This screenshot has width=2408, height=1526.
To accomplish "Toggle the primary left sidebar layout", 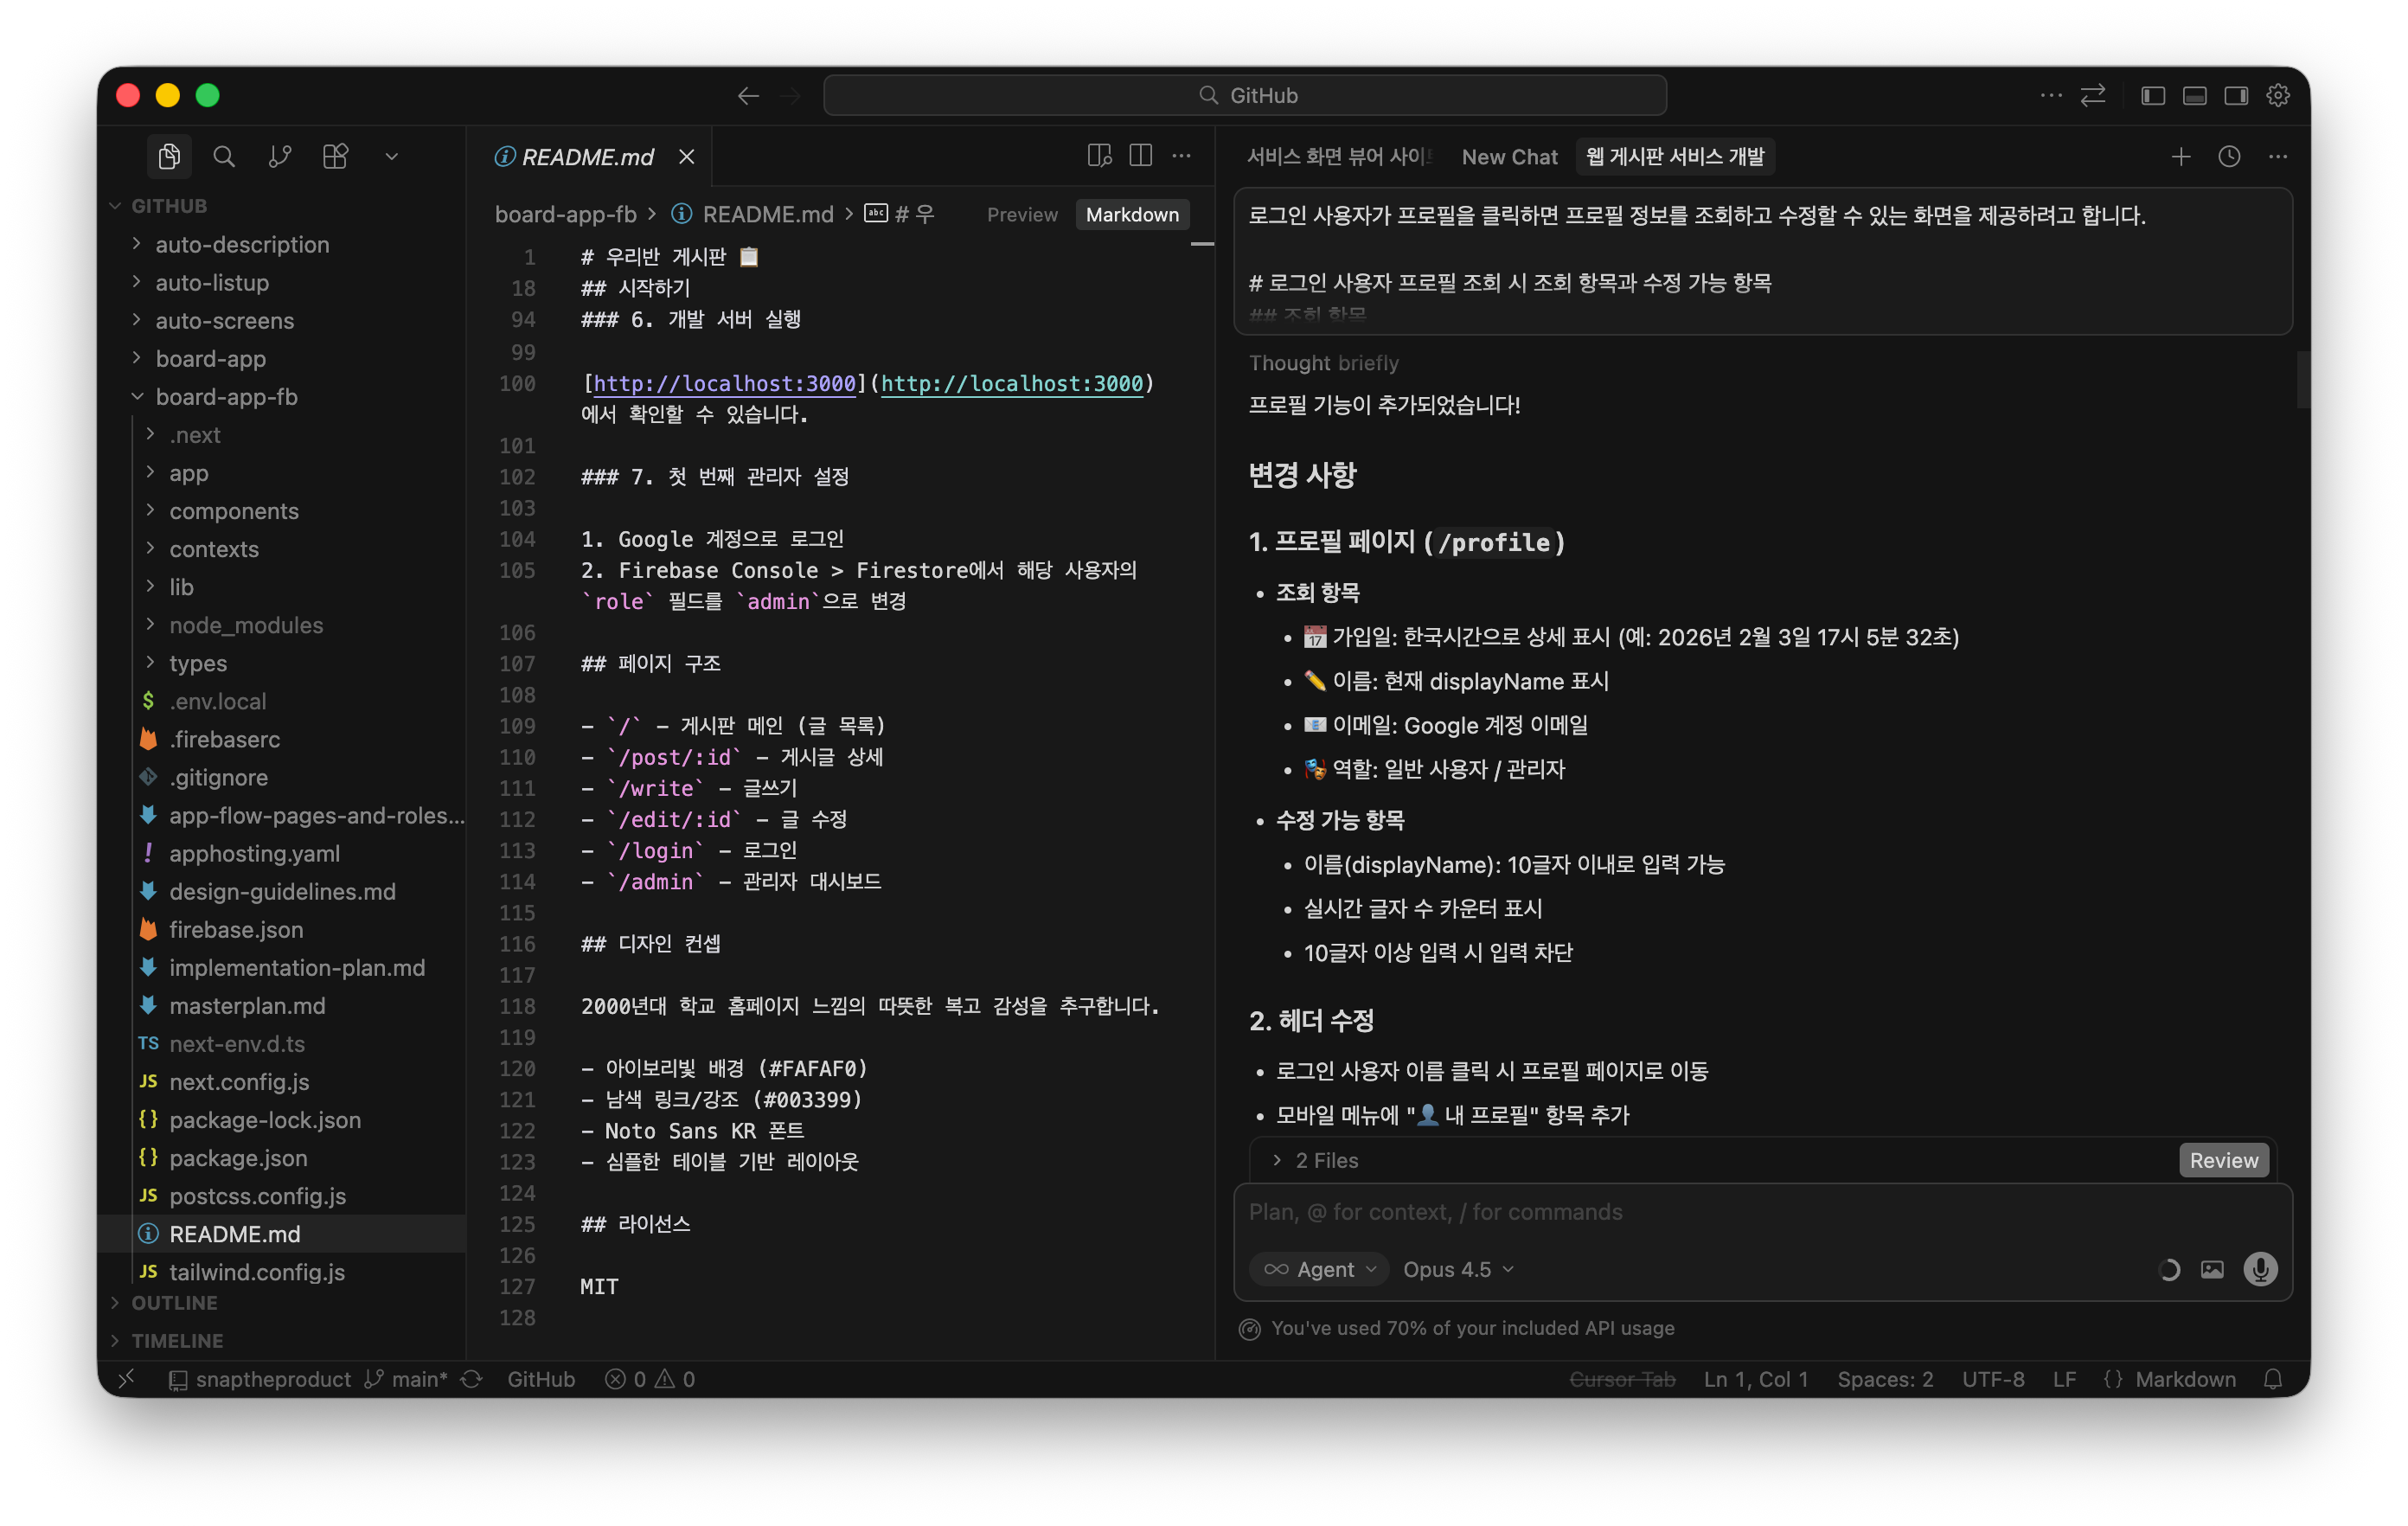I will (x=2153, y=95).
